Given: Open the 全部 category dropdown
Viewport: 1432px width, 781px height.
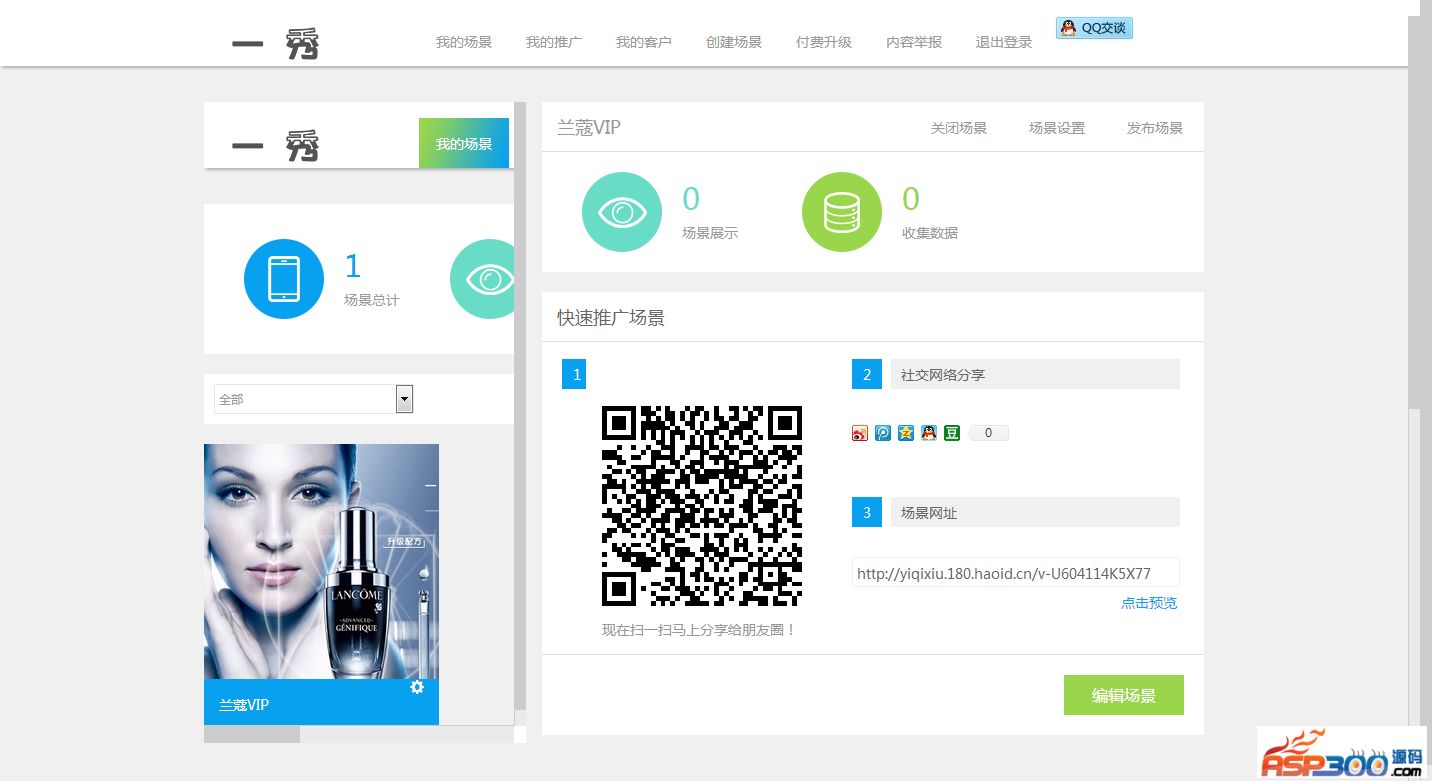Looking at the screenshot, I should click(x=313, y=399).
